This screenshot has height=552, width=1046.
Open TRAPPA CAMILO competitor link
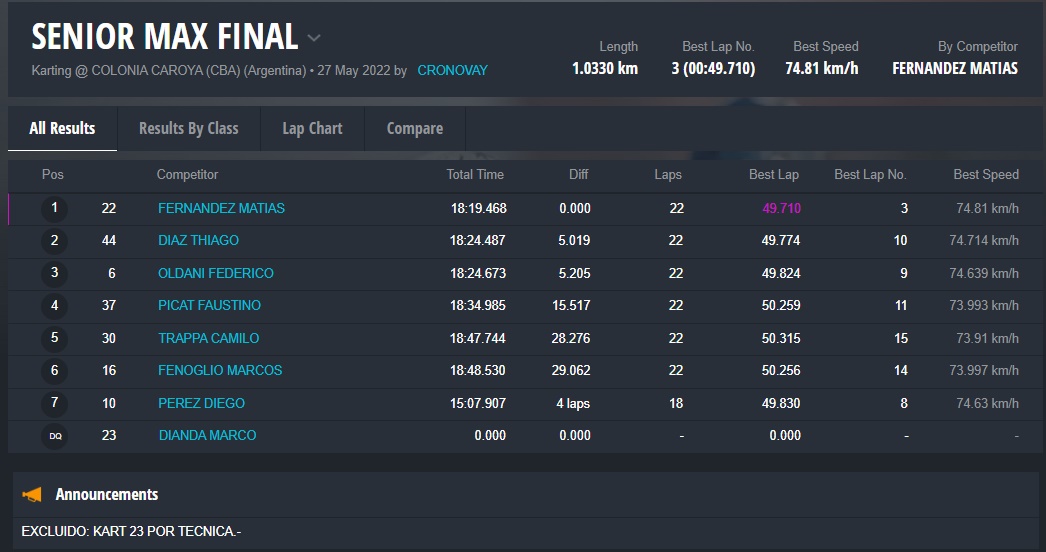click(208, 338)
